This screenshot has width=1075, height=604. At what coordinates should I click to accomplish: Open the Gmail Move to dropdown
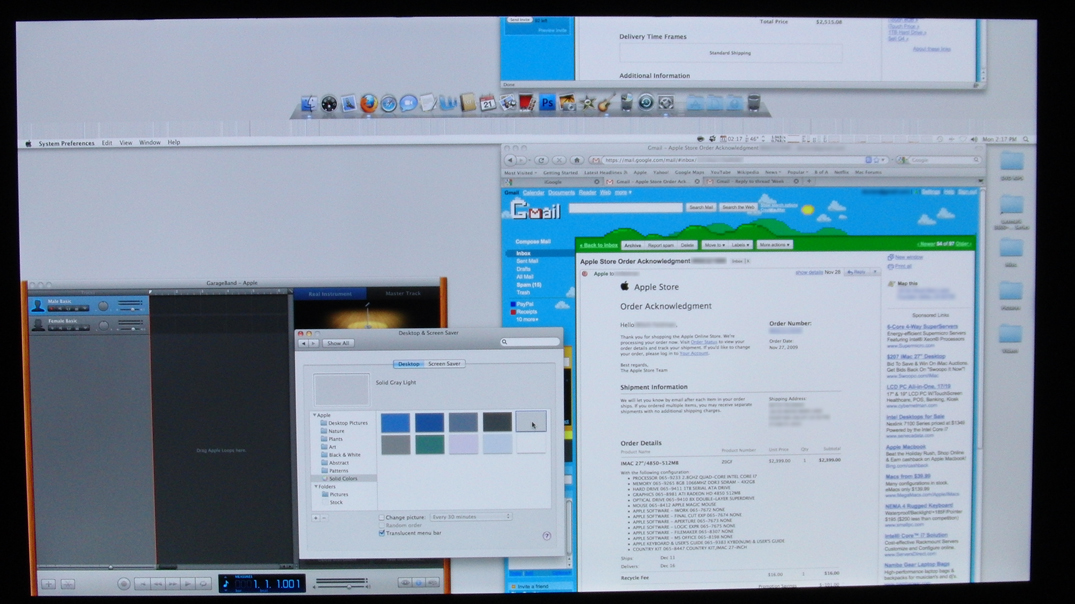[714, 245]
